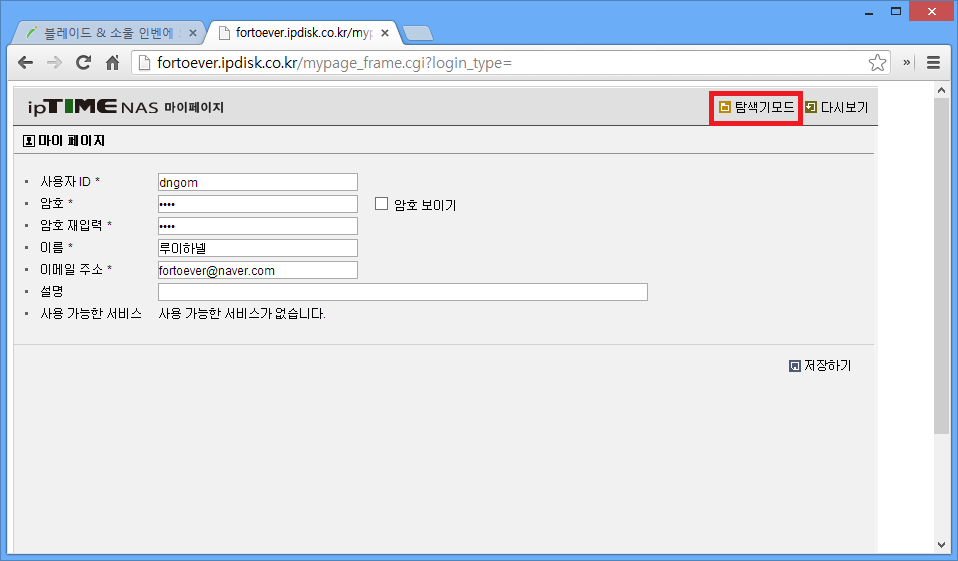This screenshot has height=561, width=958.
Task: Enable the 암호 보이기 checkbox
Action: coord(381,204)
